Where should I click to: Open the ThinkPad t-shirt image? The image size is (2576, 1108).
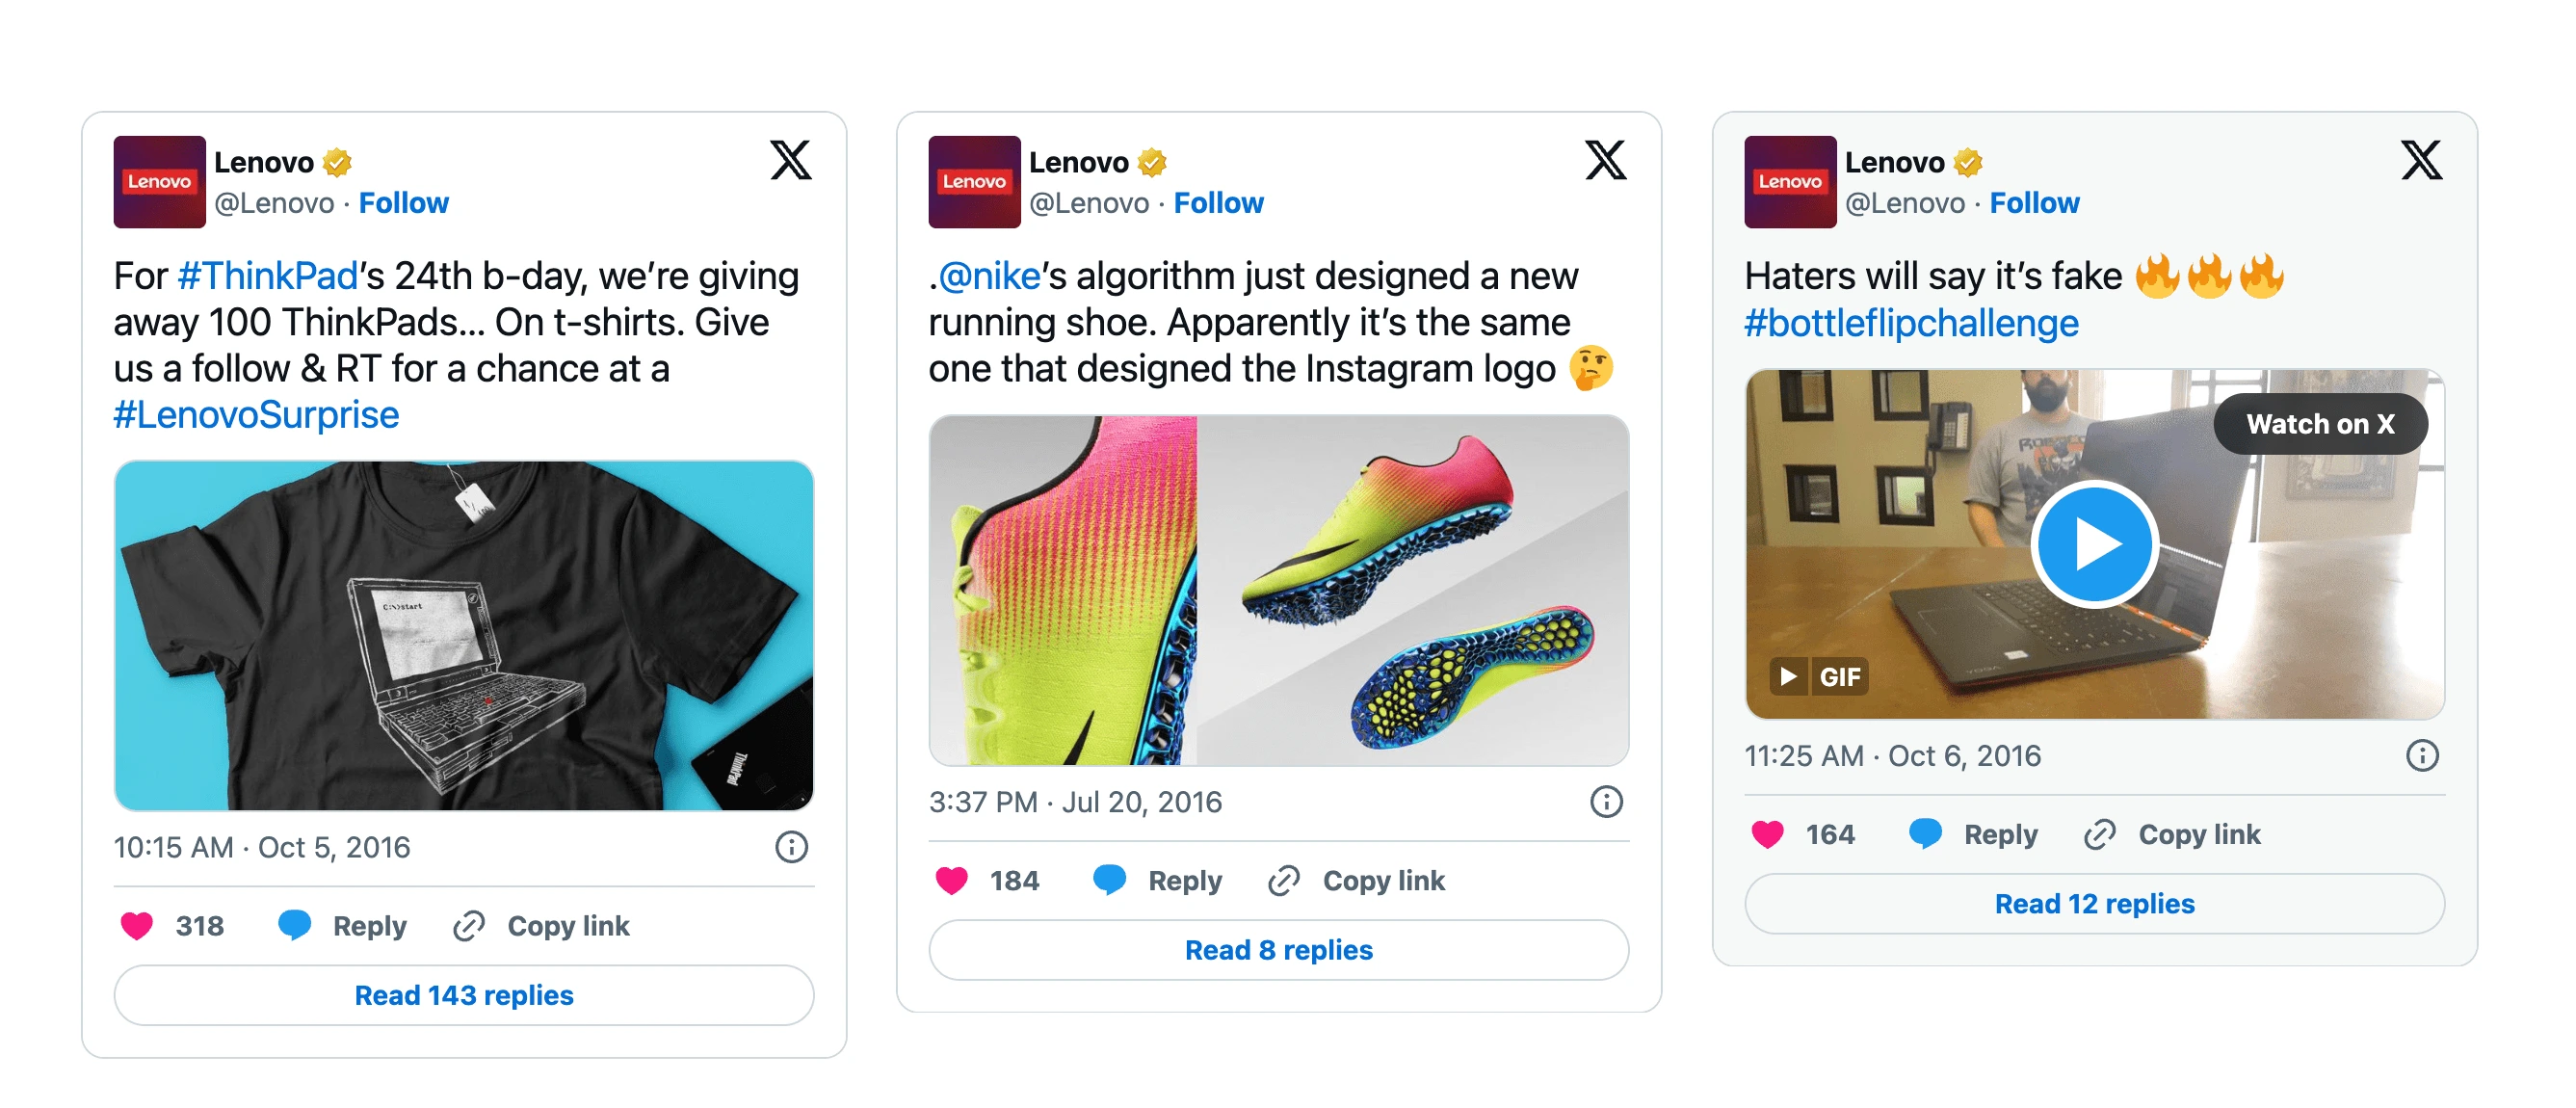click(x=464, y=635)
